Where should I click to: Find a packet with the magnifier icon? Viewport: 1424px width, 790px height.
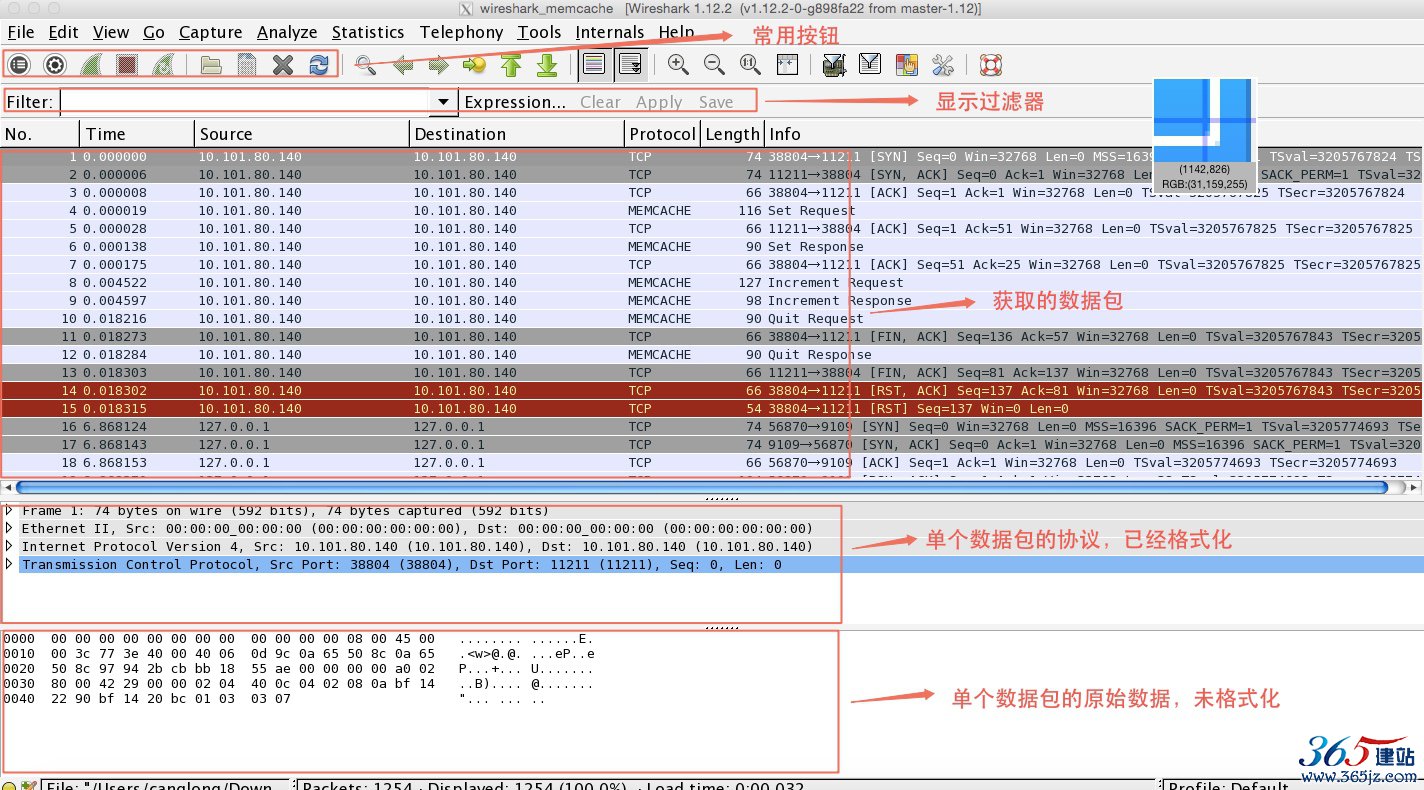pyautogui.click(x=366, y=65)
